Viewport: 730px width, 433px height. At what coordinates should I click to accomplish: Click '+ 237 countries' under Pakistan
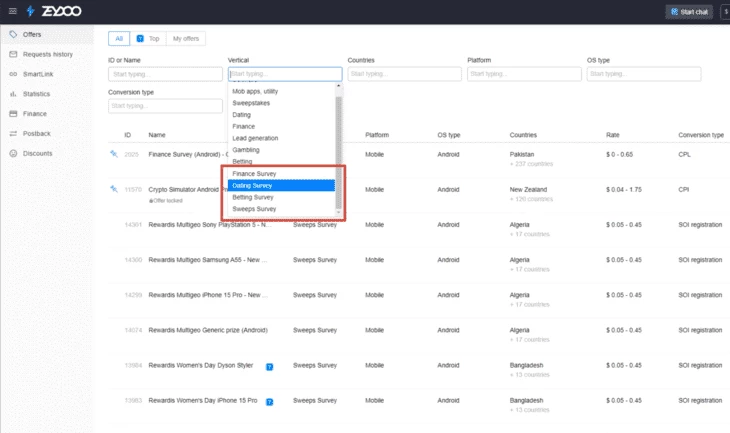point(531,164)
